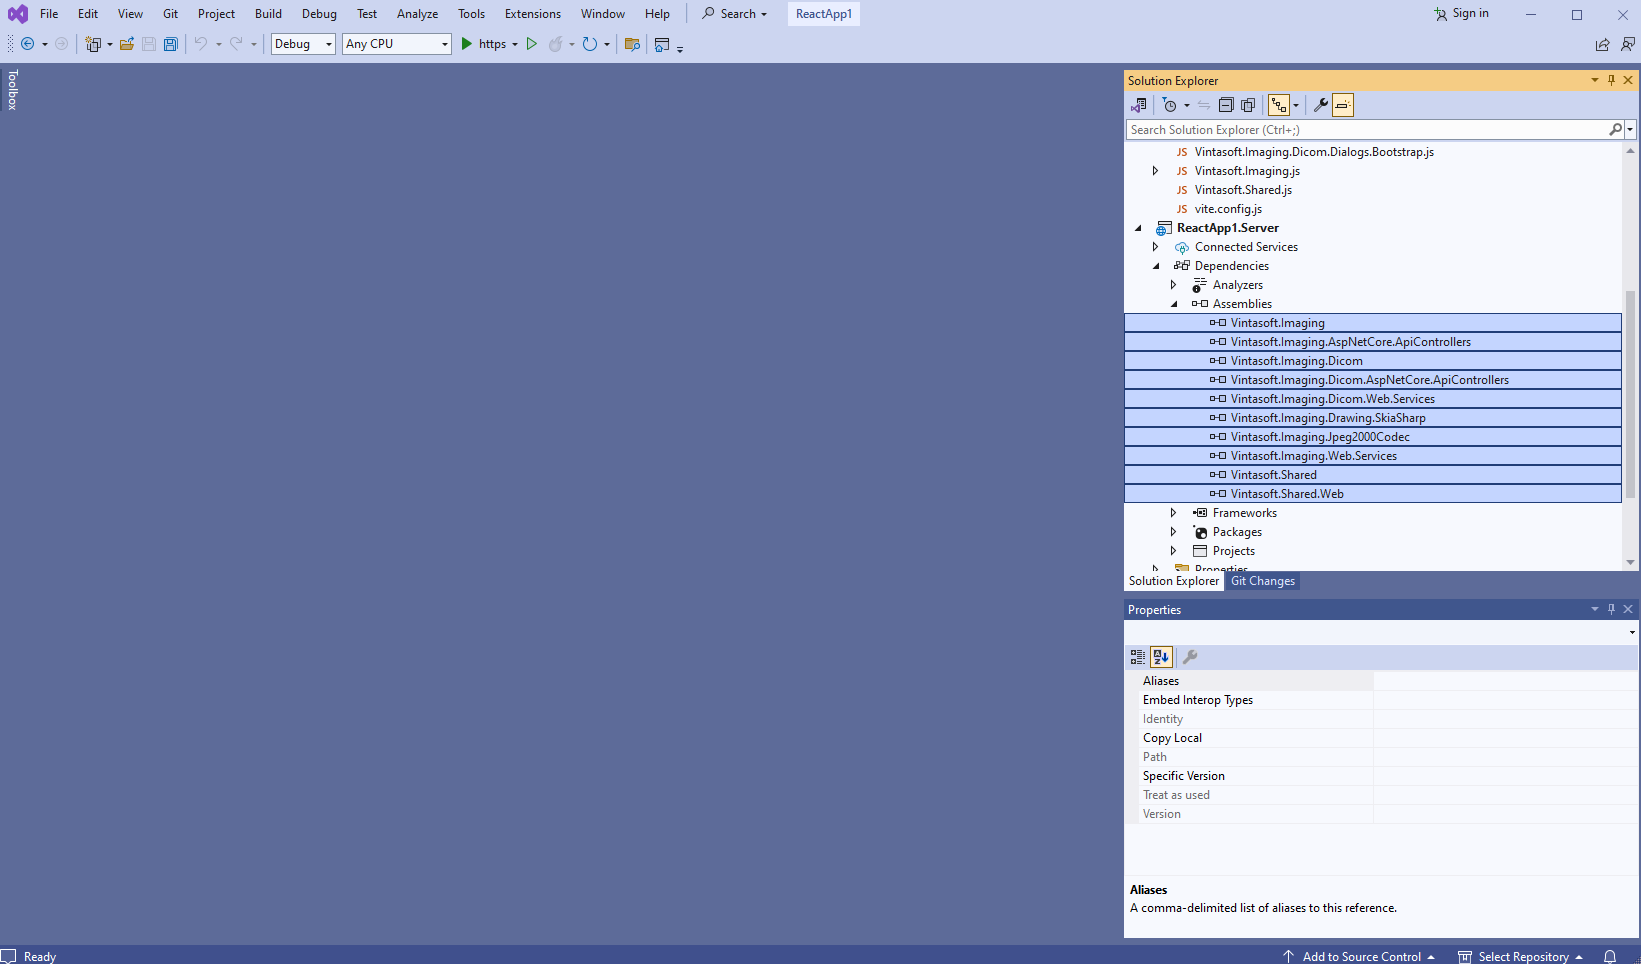1641x964 pixels.
Task: Click Start Without Debugging outline play icon
Action: coord(532,44)
